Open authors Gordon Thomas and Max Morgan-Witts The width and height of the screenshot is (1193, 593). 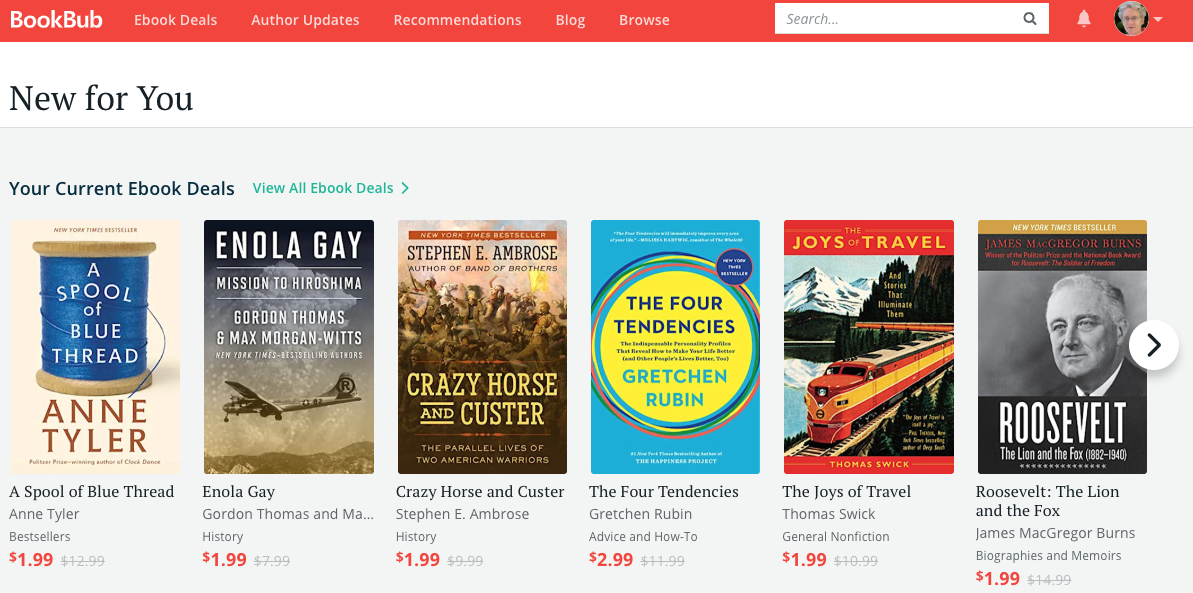[x=288, y=515]
